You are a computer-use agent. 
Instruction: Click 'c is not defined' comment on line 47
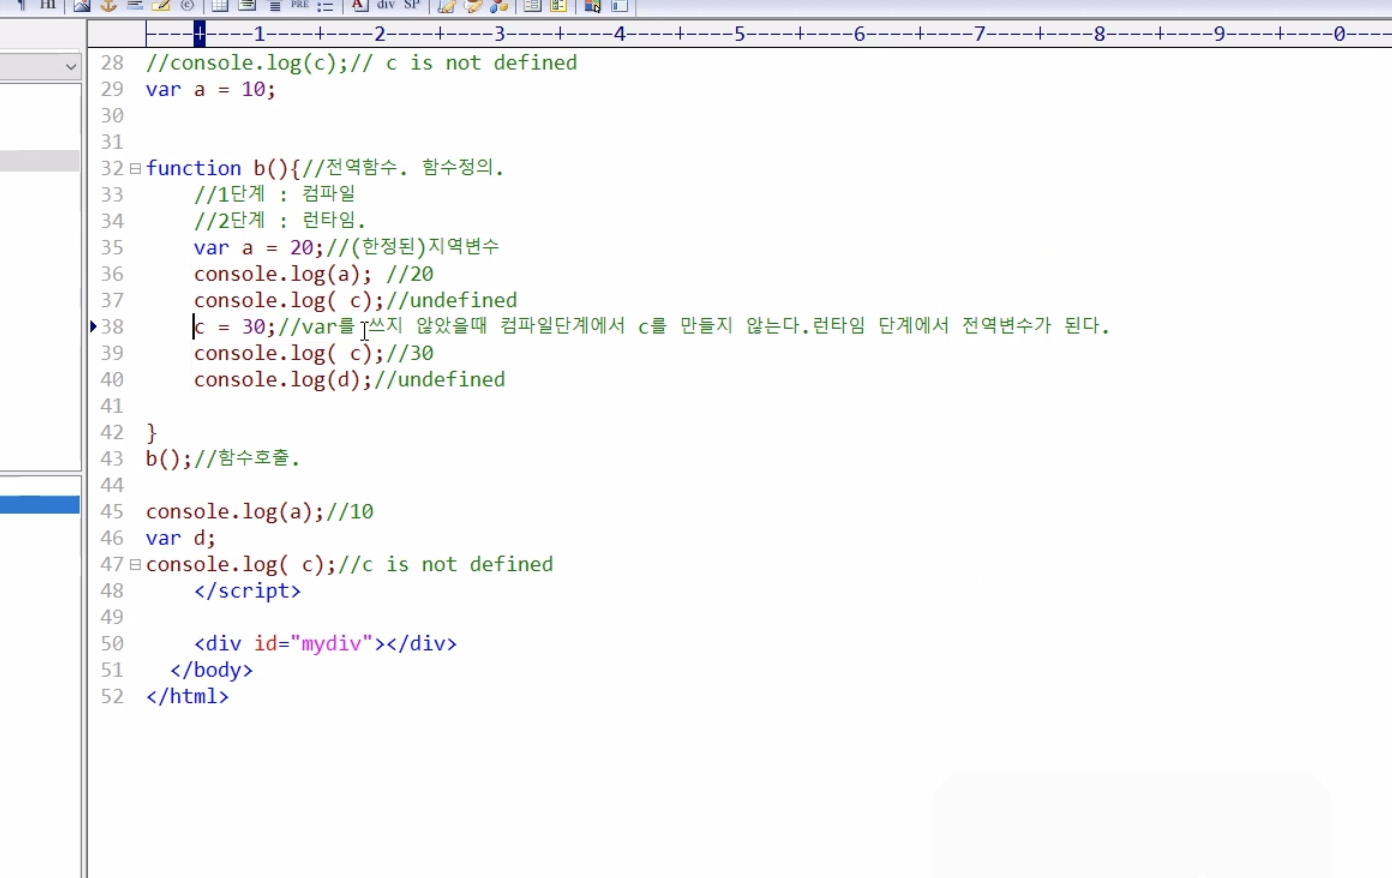(x=457, y=565)
